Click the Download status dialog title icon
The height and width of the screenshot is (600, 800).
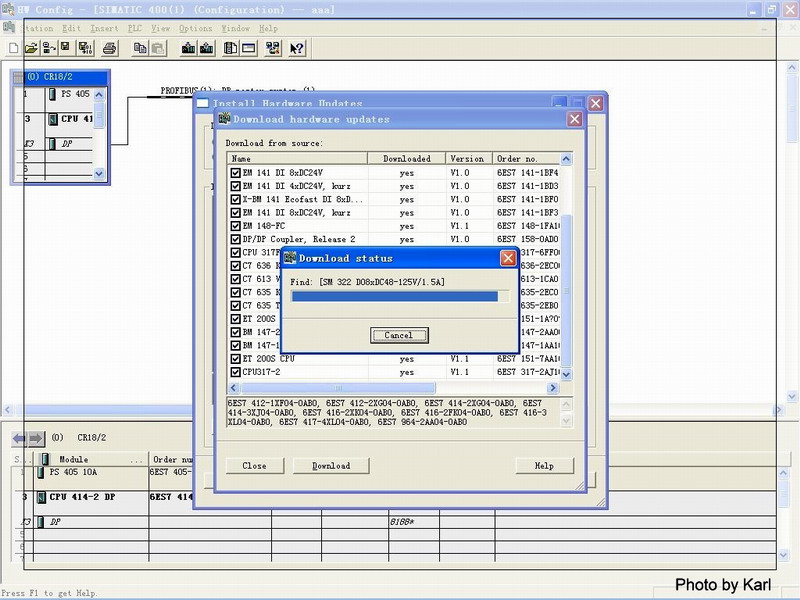point(290,258)
